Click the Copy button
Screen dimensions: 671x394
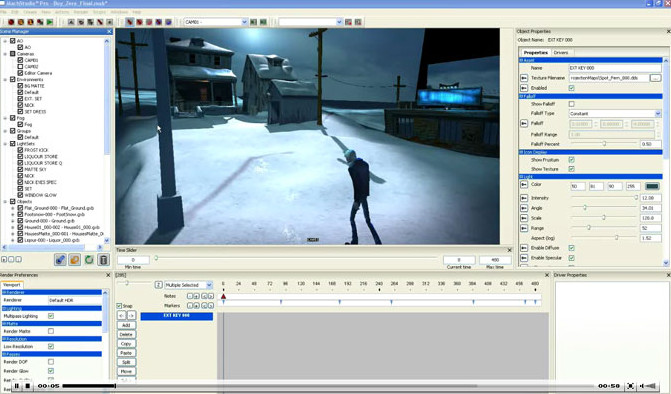coord(126,344)
